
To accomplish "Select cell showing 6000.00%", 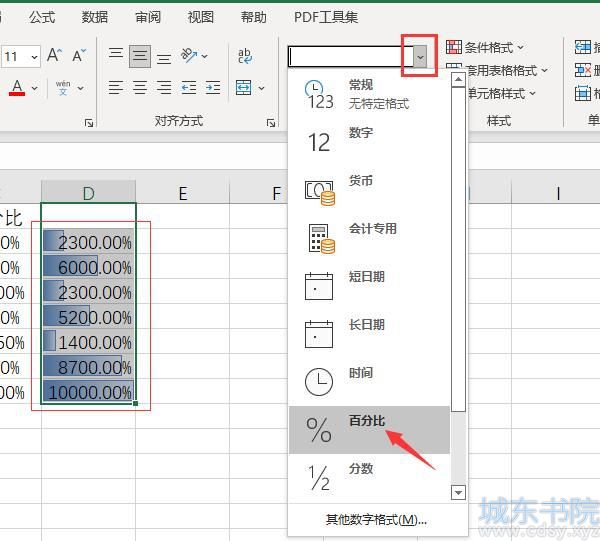I will (88, 267).
